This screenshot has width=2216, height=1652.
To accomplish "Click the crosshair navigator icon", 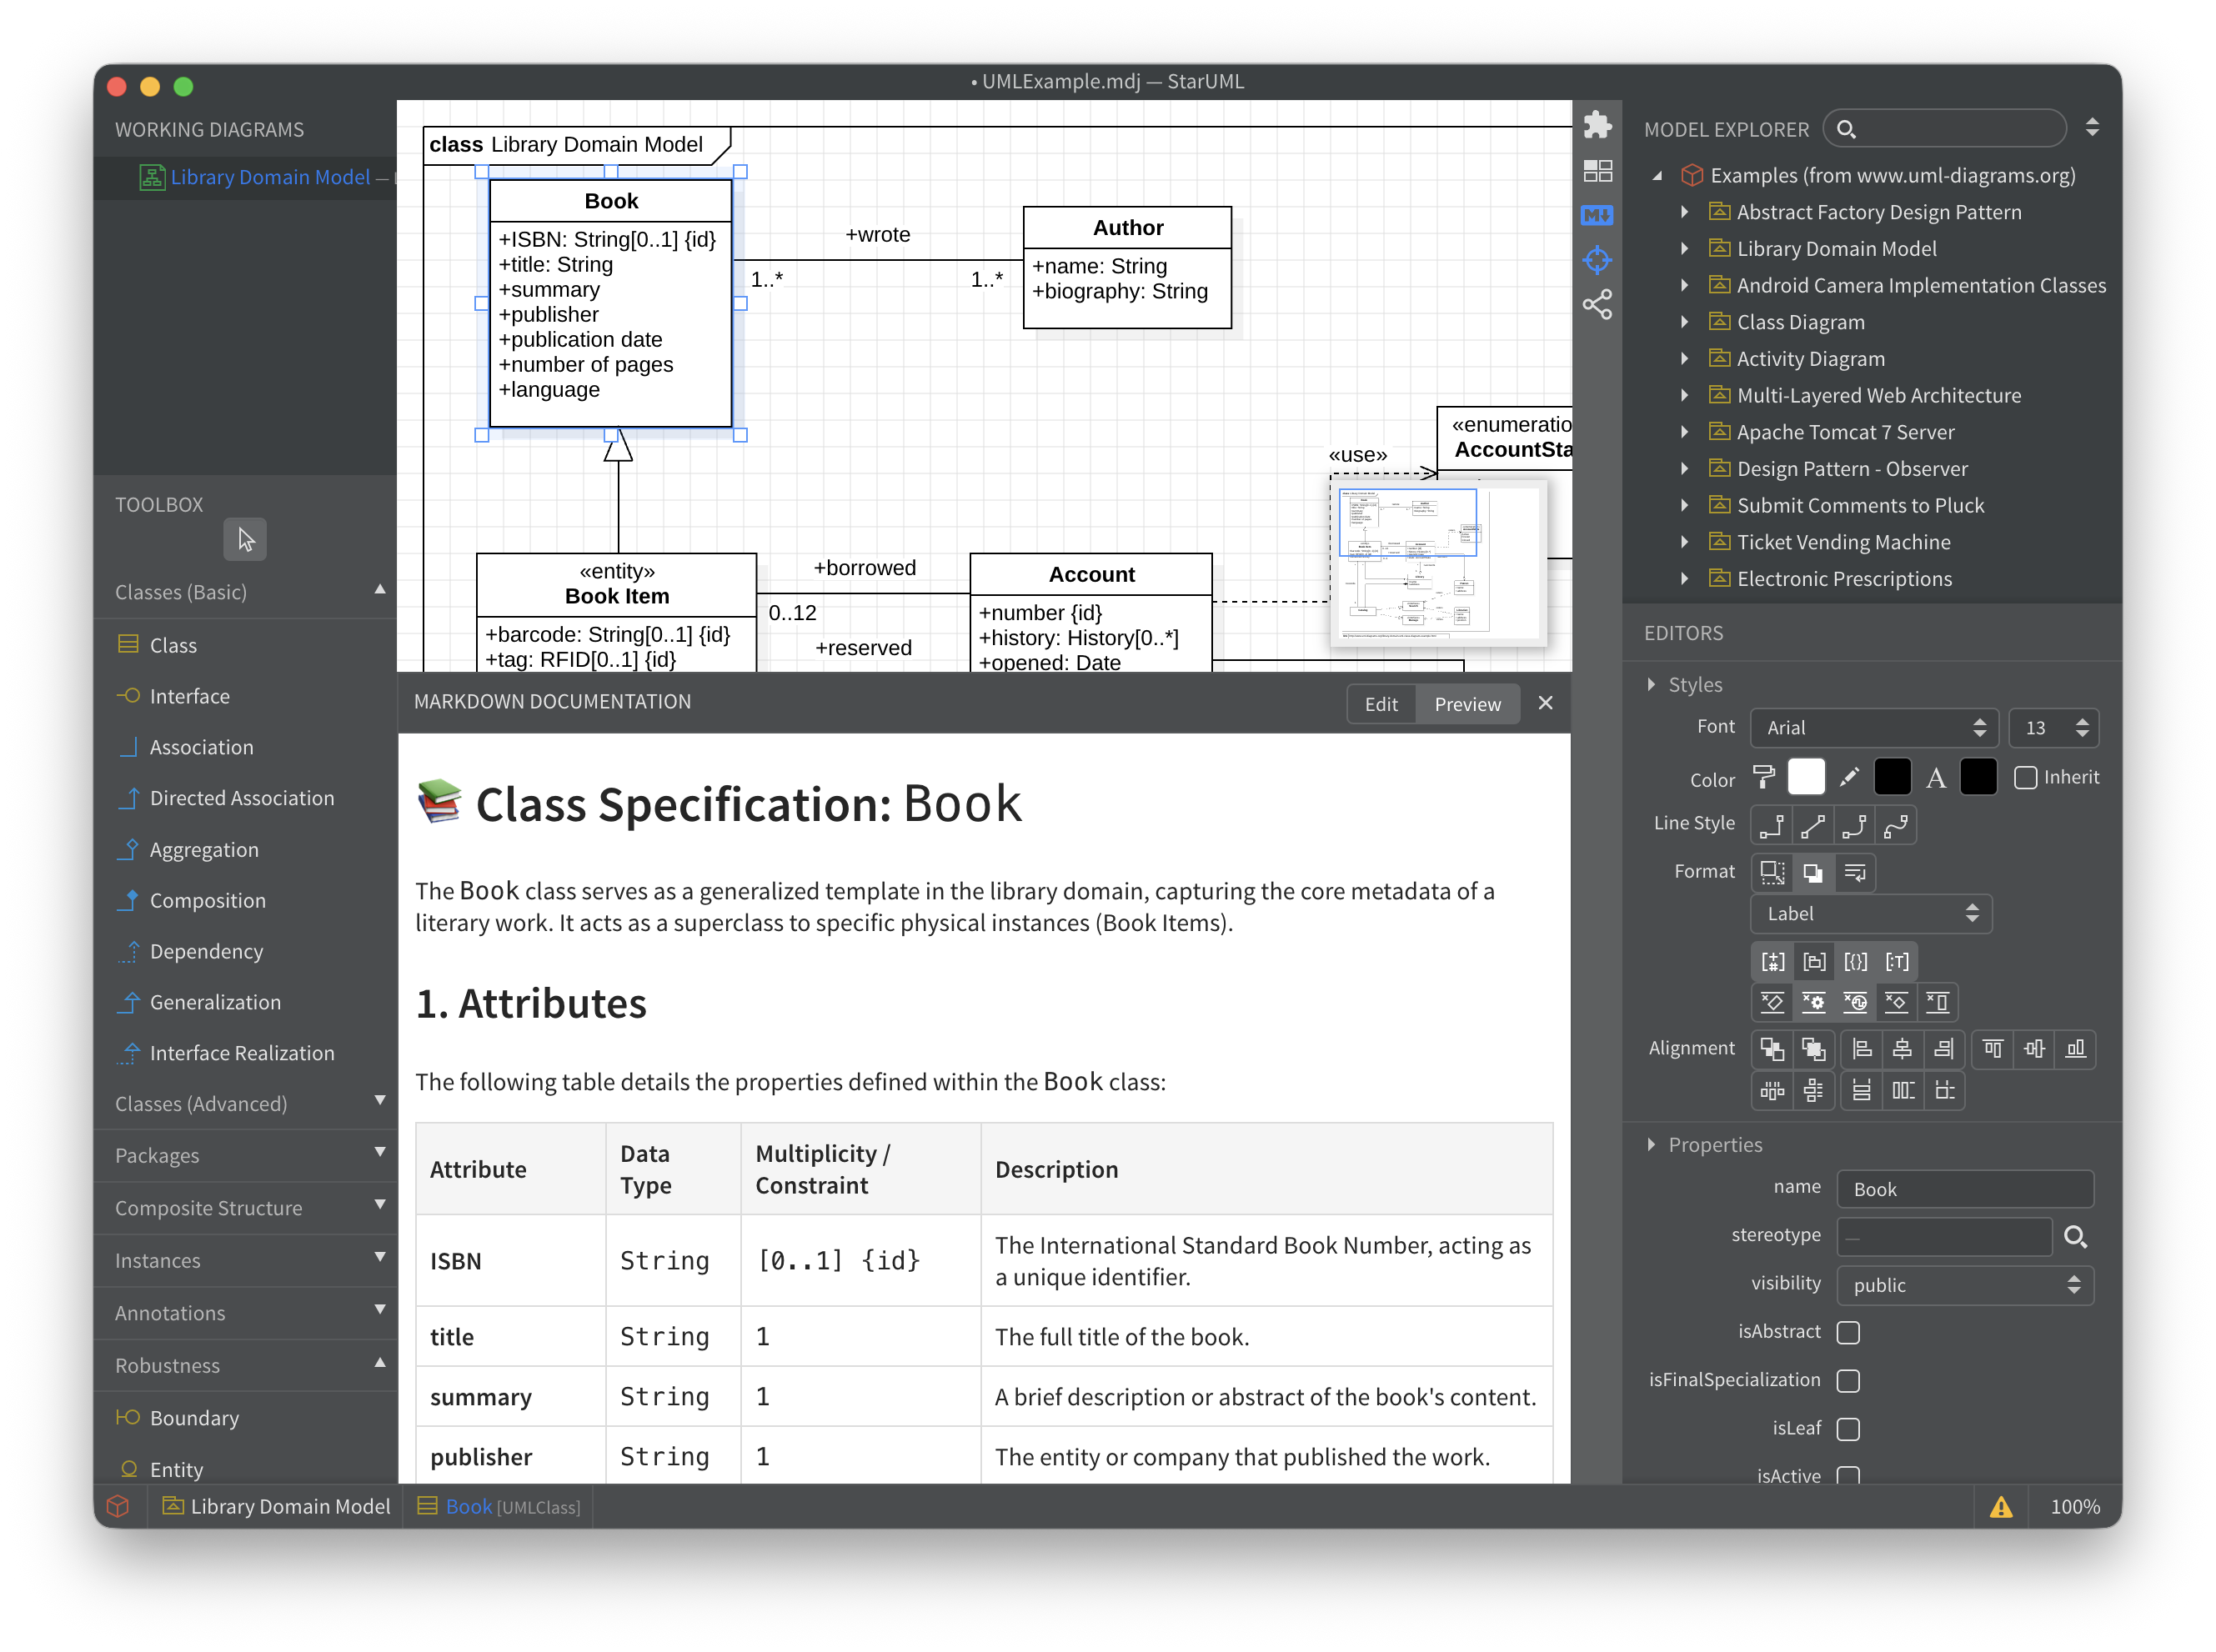I will click(1597, 261).
